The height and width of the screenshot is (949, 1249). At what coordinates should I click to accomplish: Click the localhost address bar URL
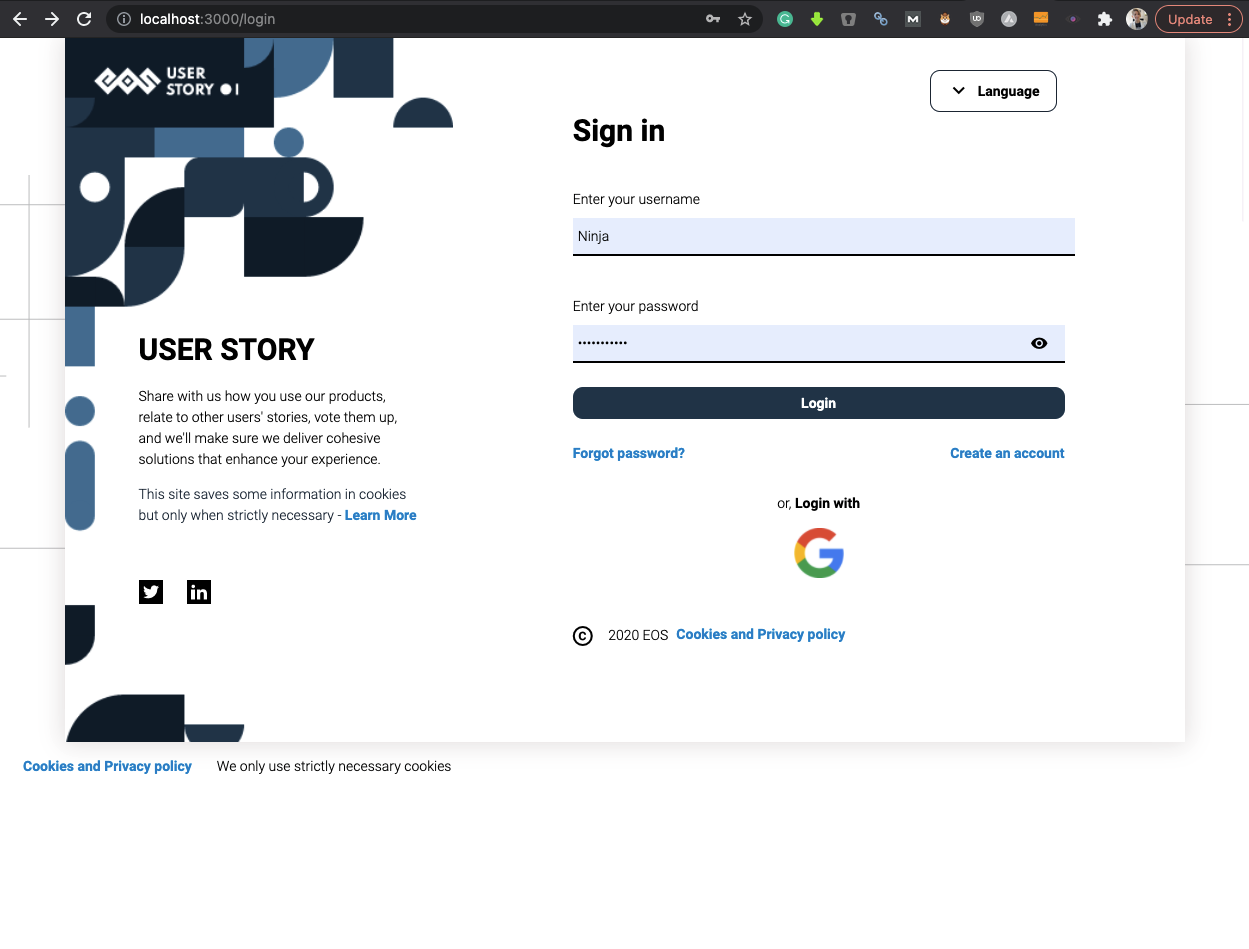[x=207, y=19]
